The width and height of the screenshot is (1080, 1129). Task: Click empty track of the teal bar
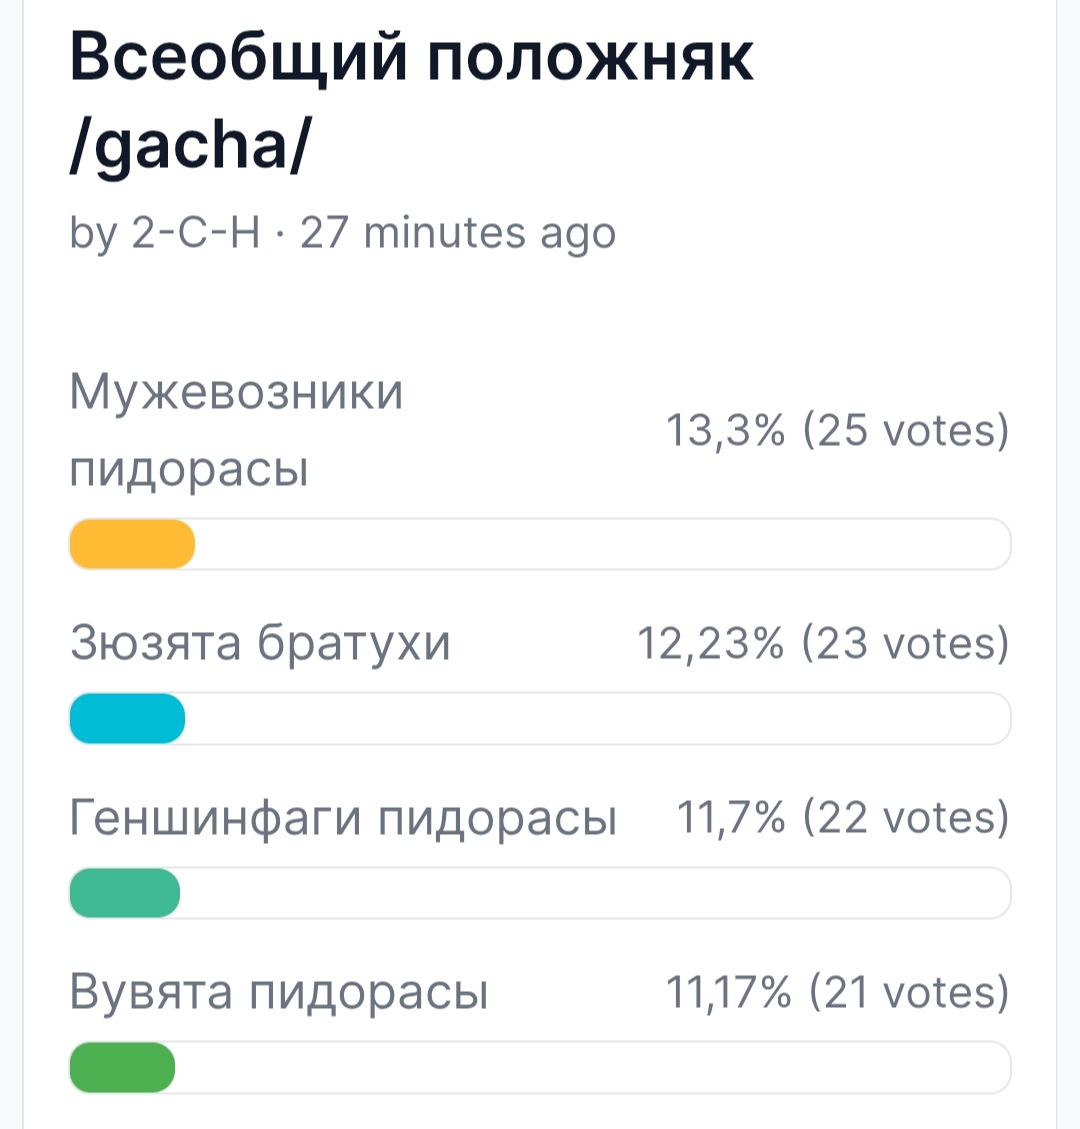click(x=595, y=893)
